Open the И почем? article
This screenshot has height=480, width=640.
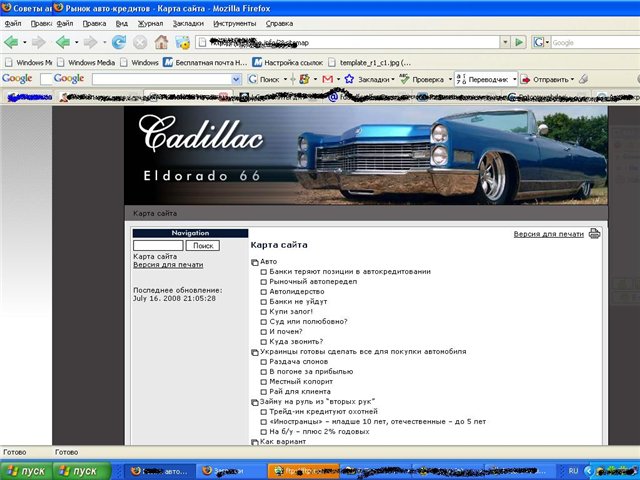tap(286, 331)
